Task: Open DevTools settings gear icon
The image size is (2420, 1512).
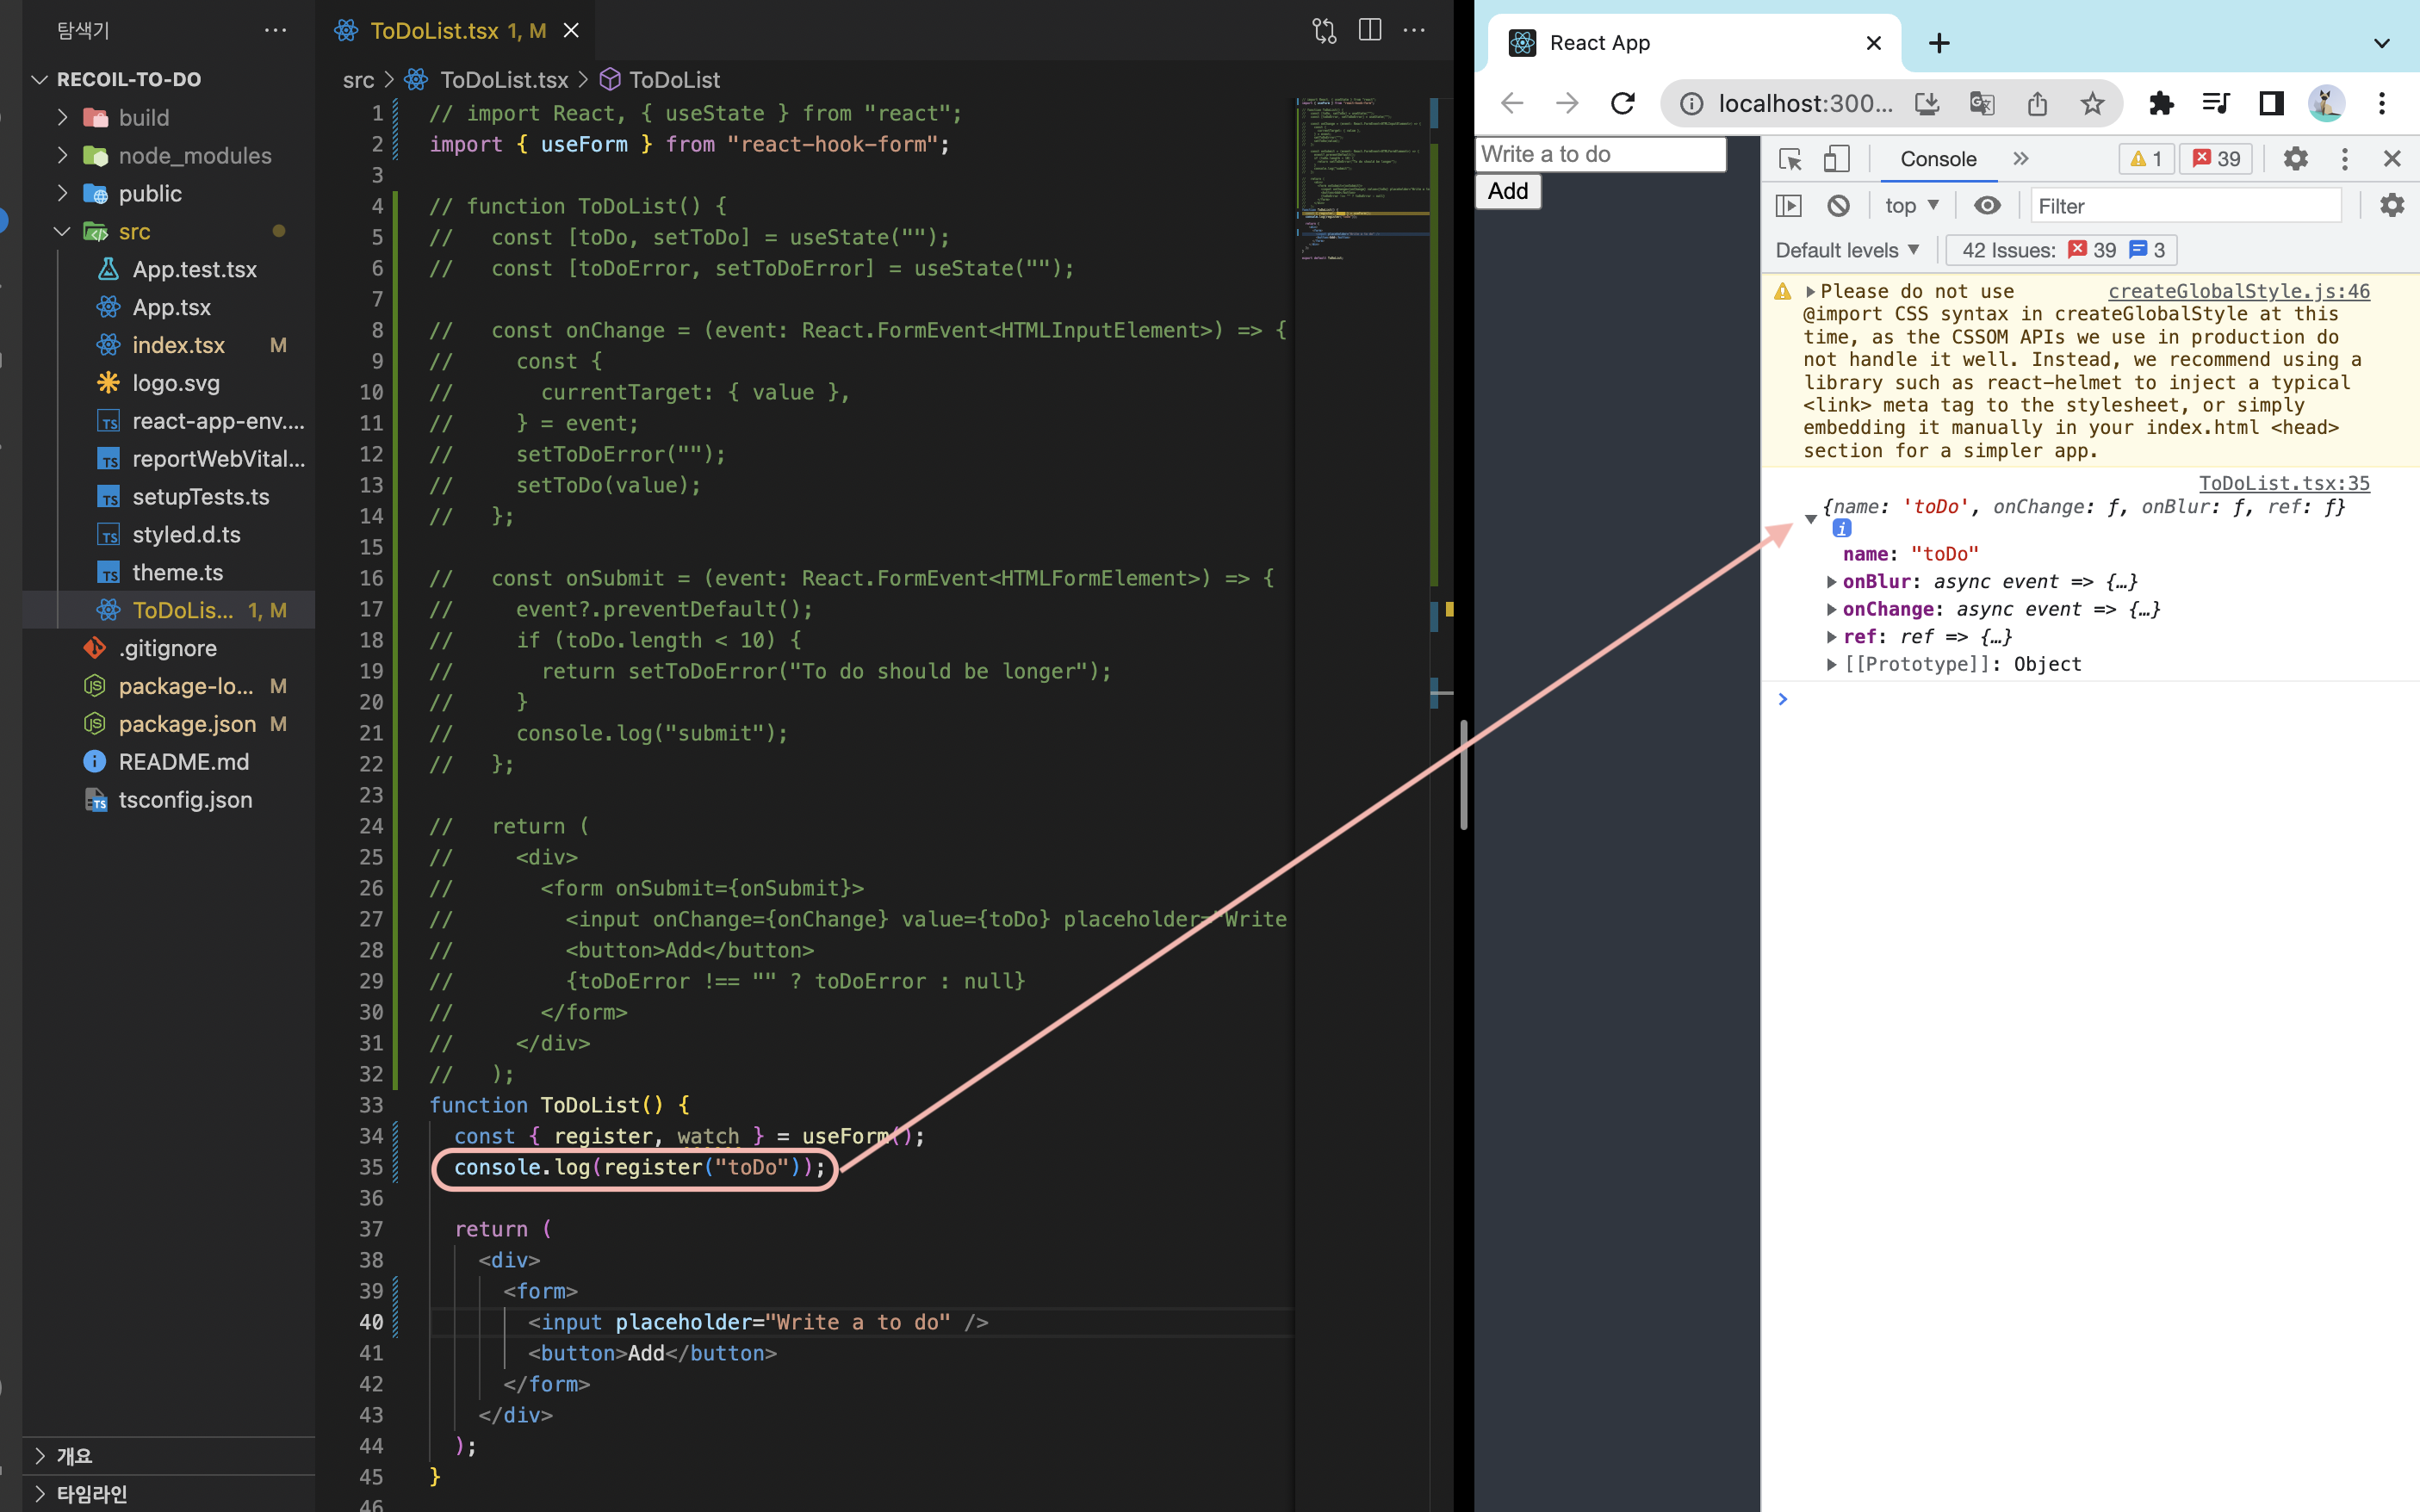Action: tap(2295, 159)
